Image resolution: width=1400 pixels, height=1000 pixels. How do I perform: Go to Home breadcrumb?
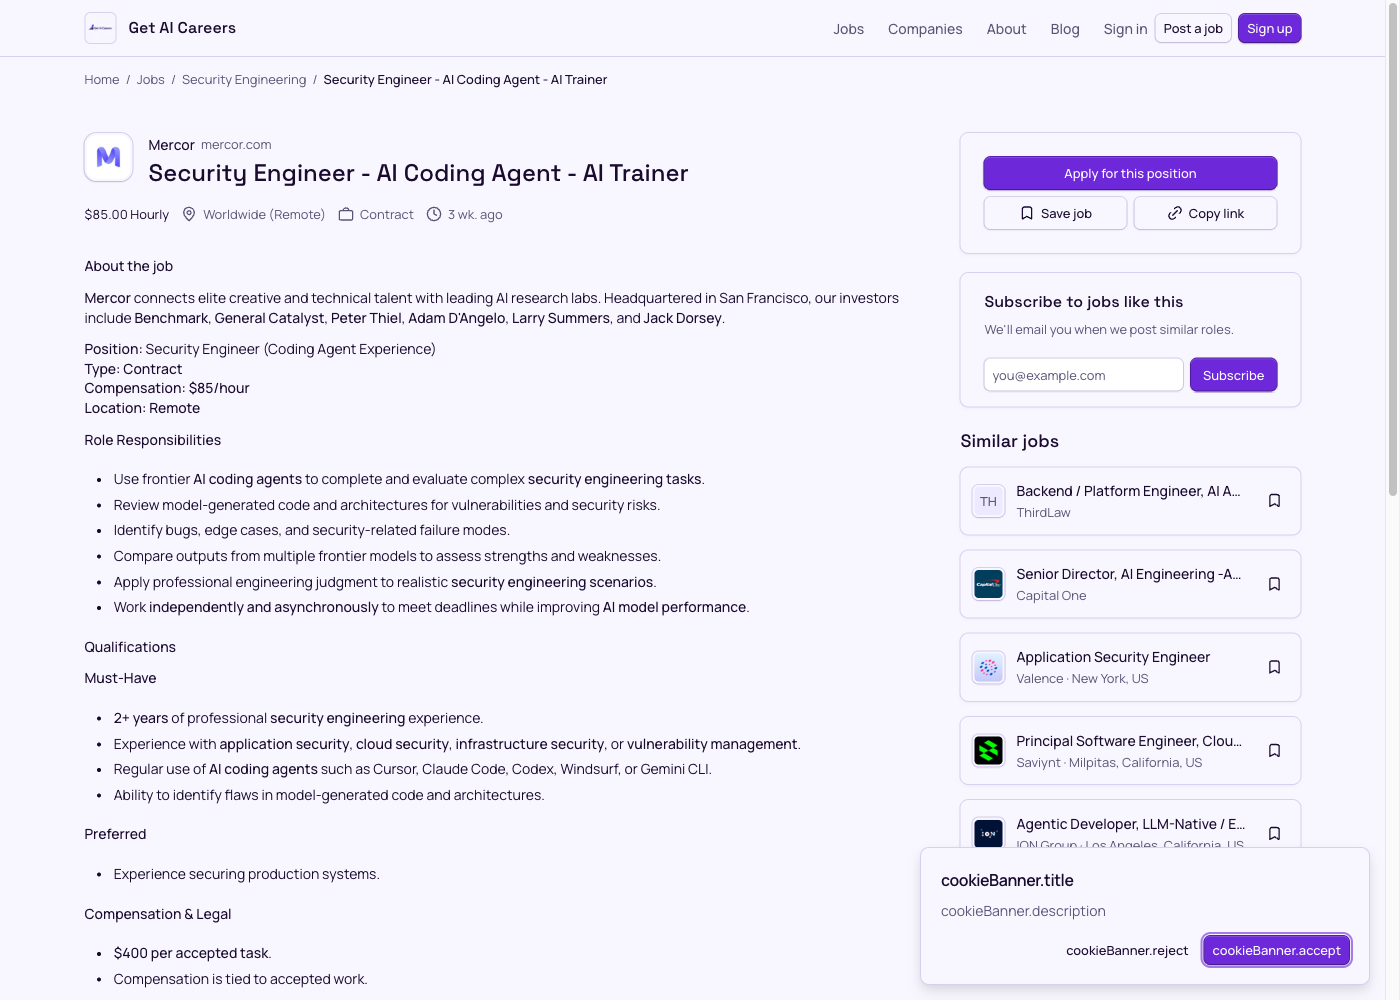(x=102, y=80)
